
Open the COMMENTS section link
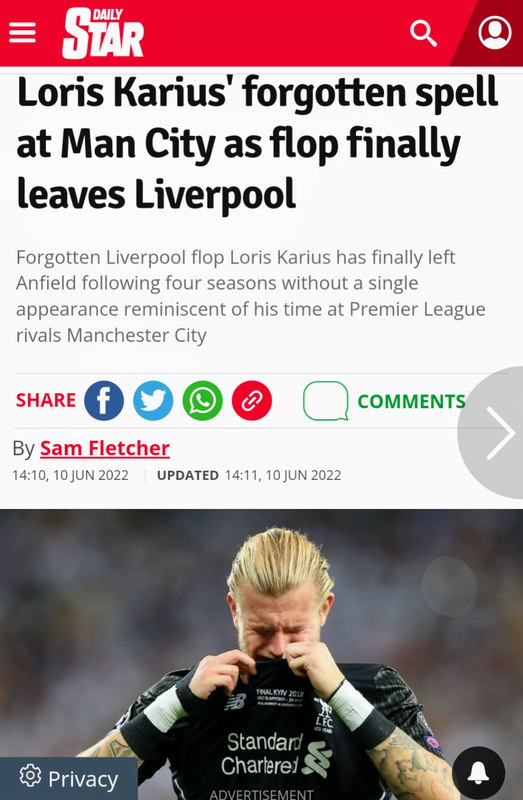[411, 402]
